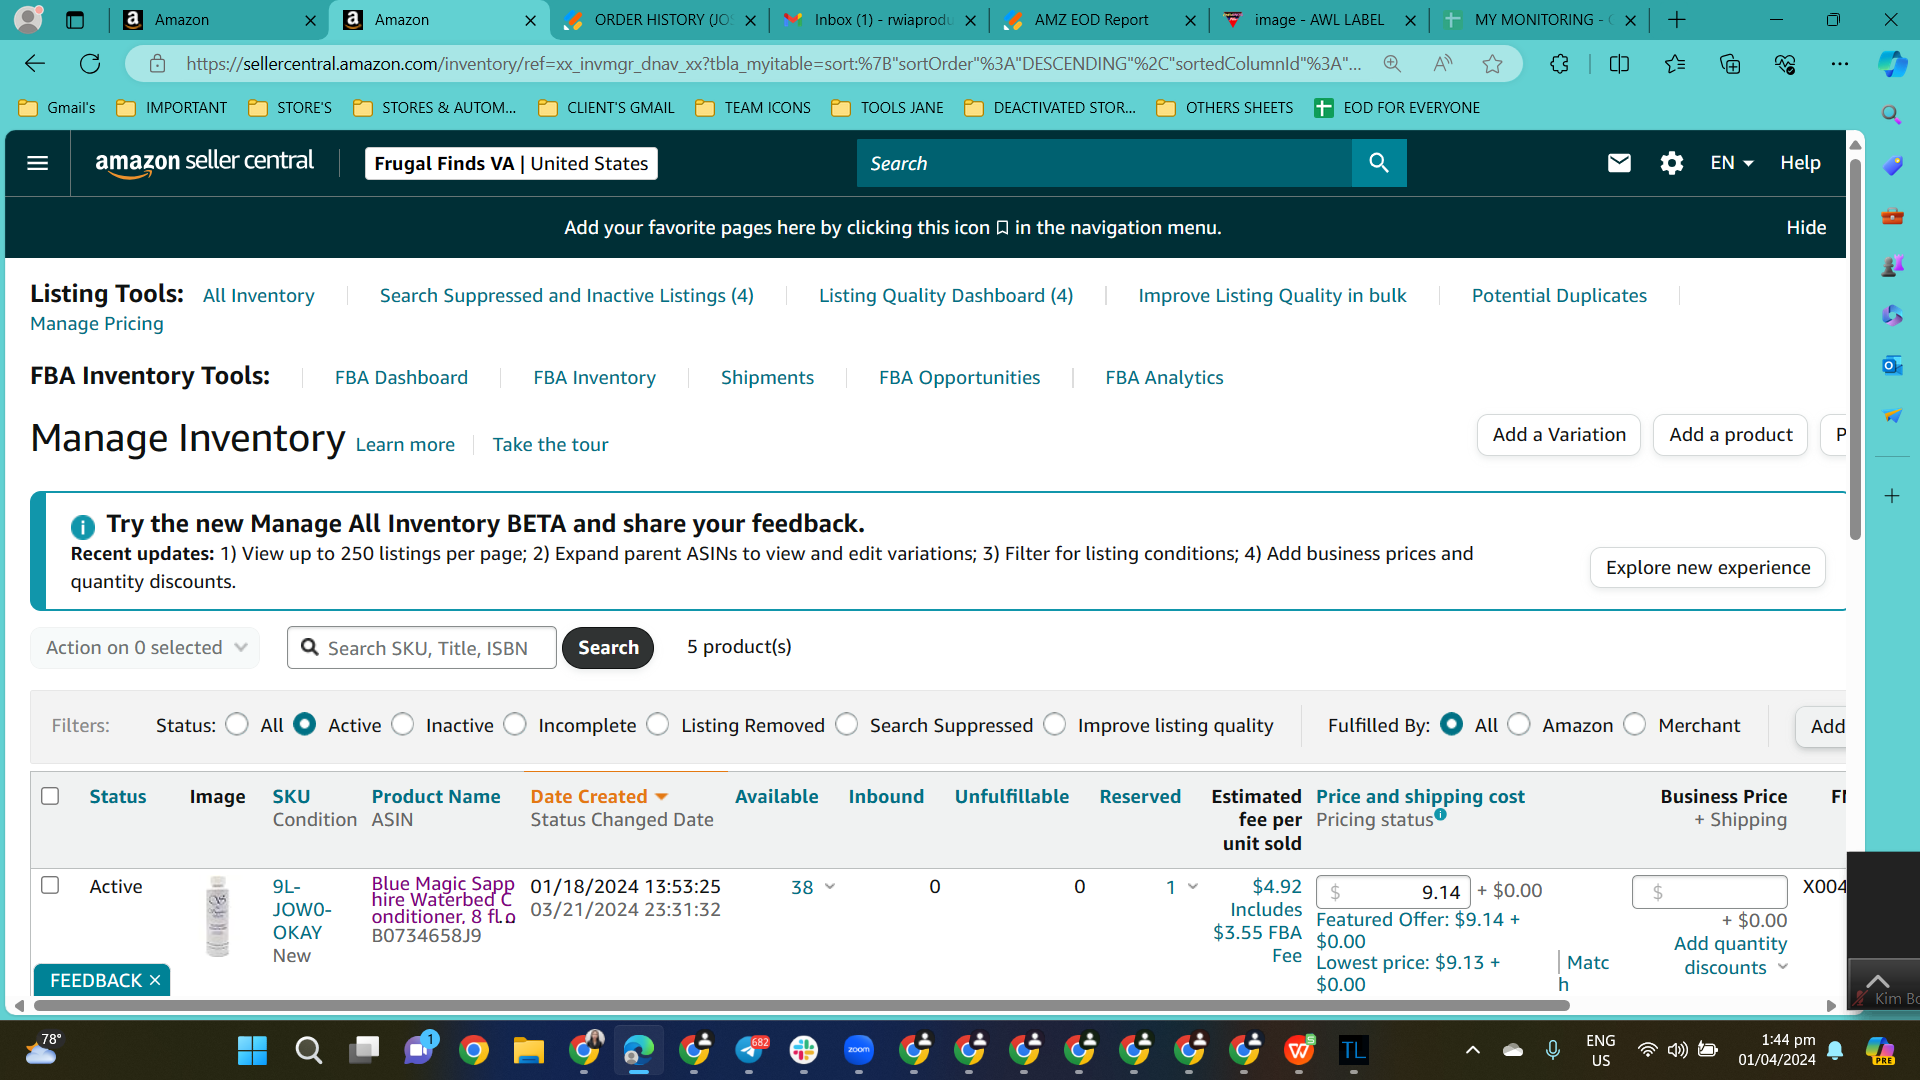Image resolution: width=1920 pixels, height=1080 pixels.
Task: Open the Action on 0 selected dropdown
Action: (x=145, y=648)
